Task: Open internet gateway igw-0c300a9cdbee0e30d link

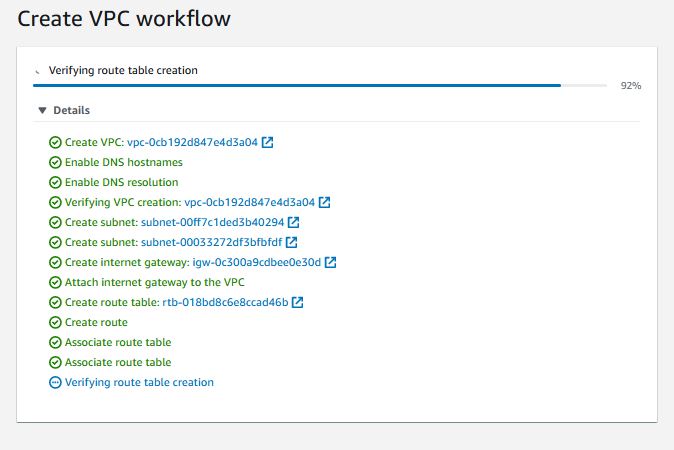Action: 256,262
